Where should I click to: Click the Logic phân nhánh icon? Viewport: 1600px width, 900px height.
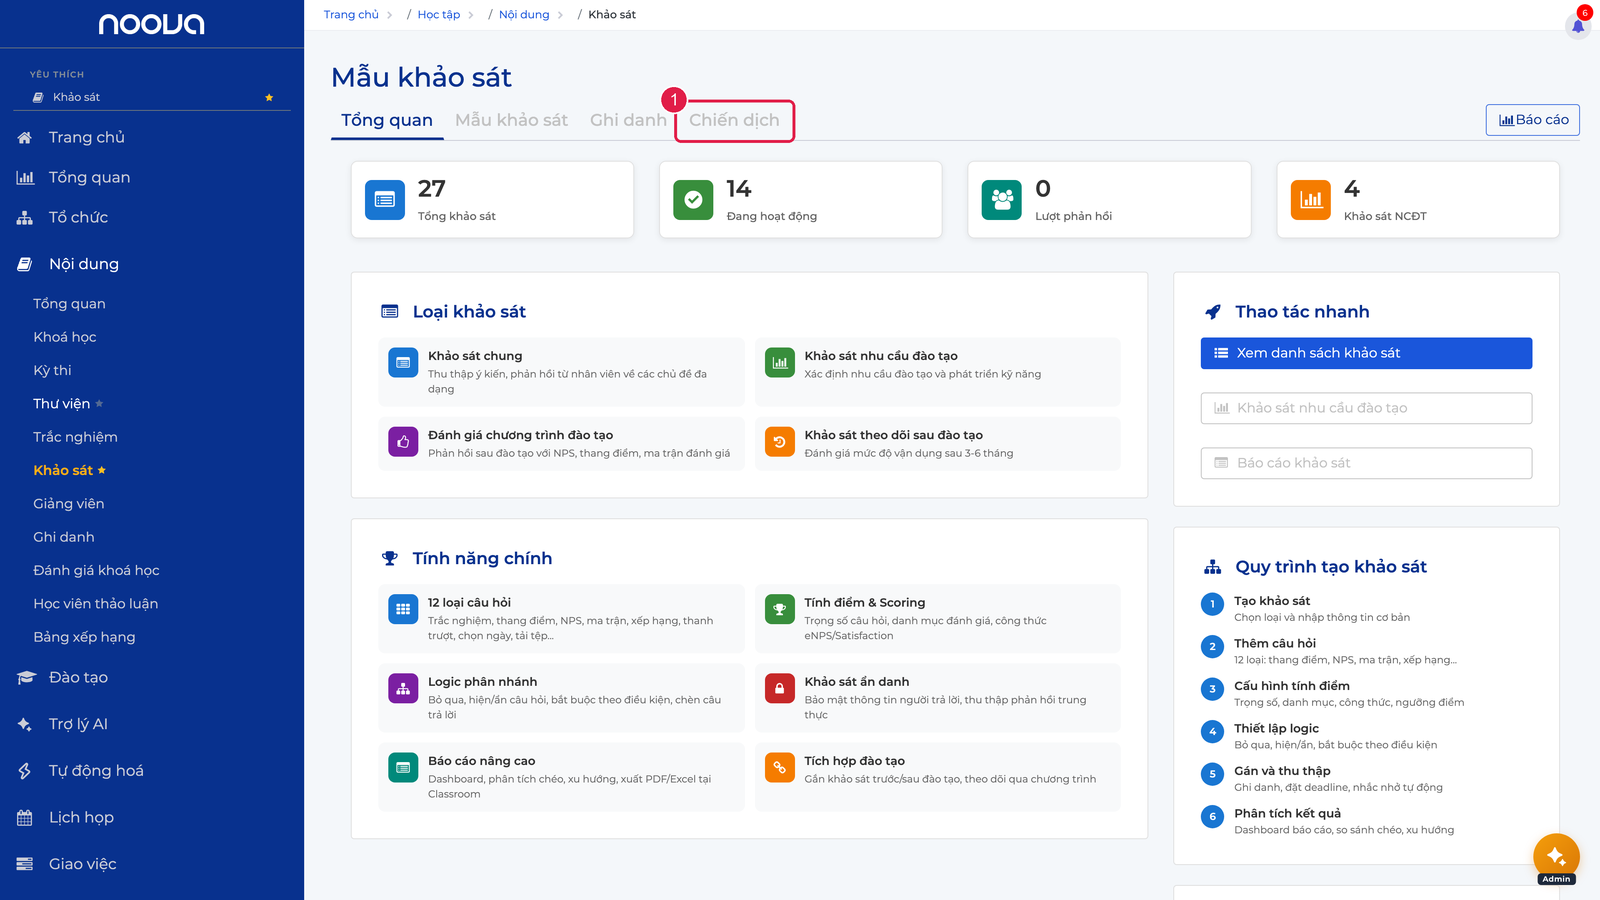pos(403,689)
